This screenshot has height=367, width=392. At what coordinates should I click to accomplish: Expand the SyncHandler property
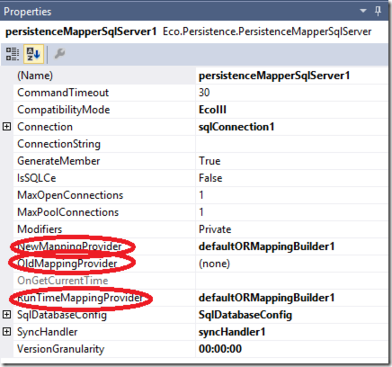(7, 332)
